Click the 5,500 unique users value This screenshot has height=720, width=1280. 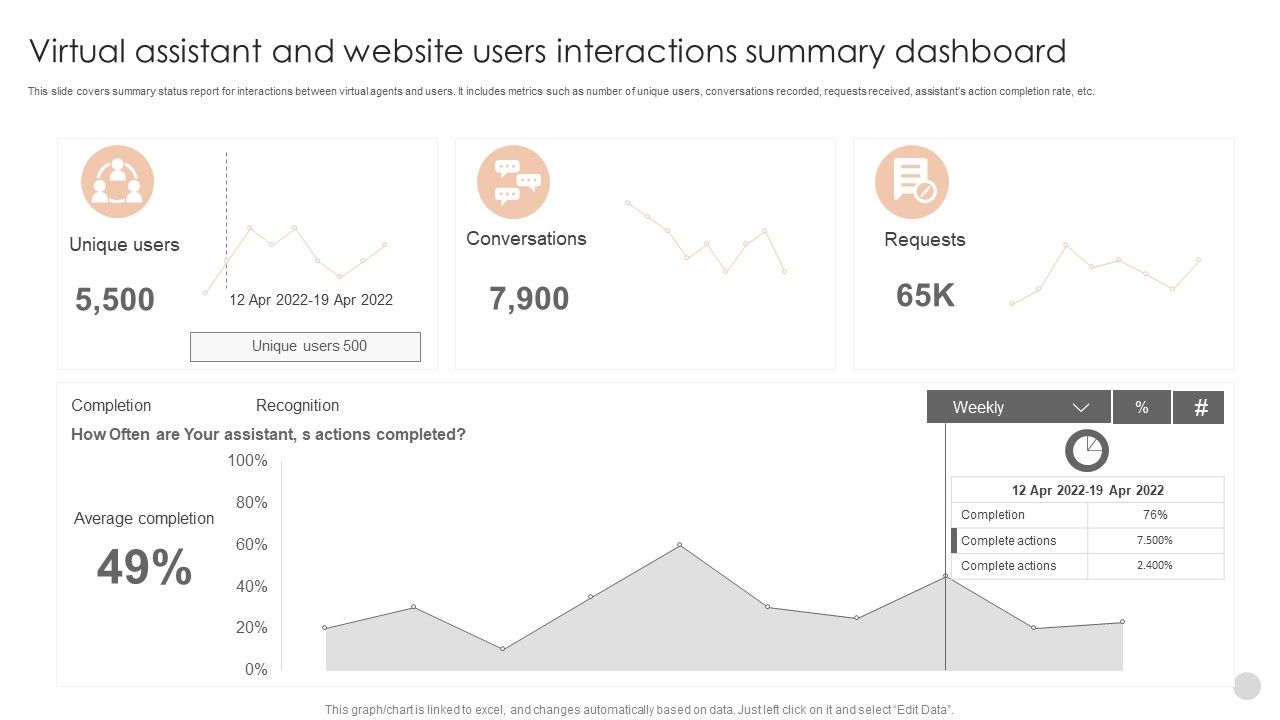(x=115, y=300)
